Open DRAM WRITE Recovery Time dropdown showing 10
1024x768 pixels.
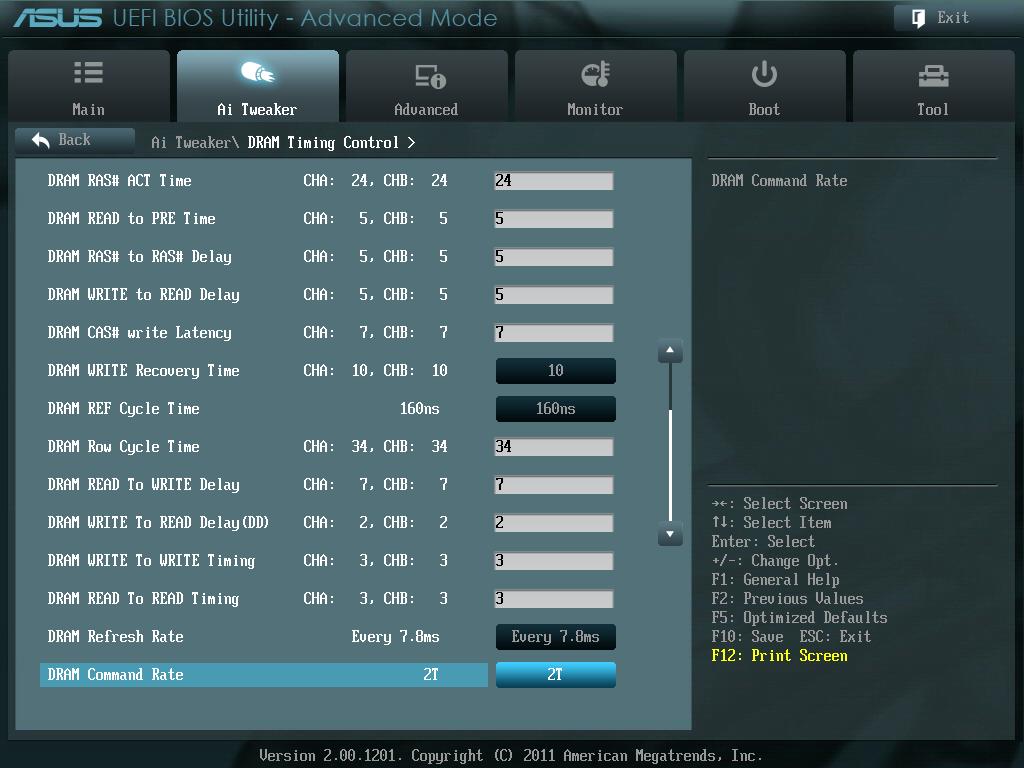pyautogui.click(x=556, y=371)
